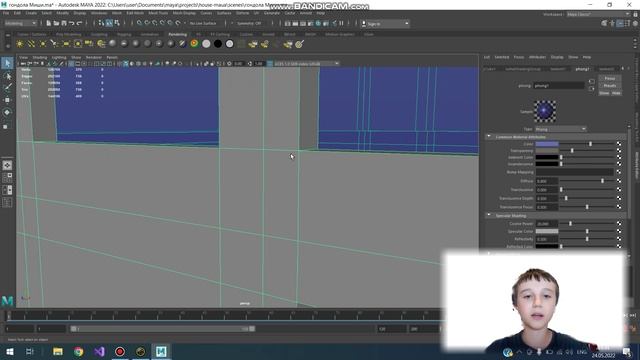Click the Undo arrow icon
Viewport: 640px width, 360px height.
[72, 23]
